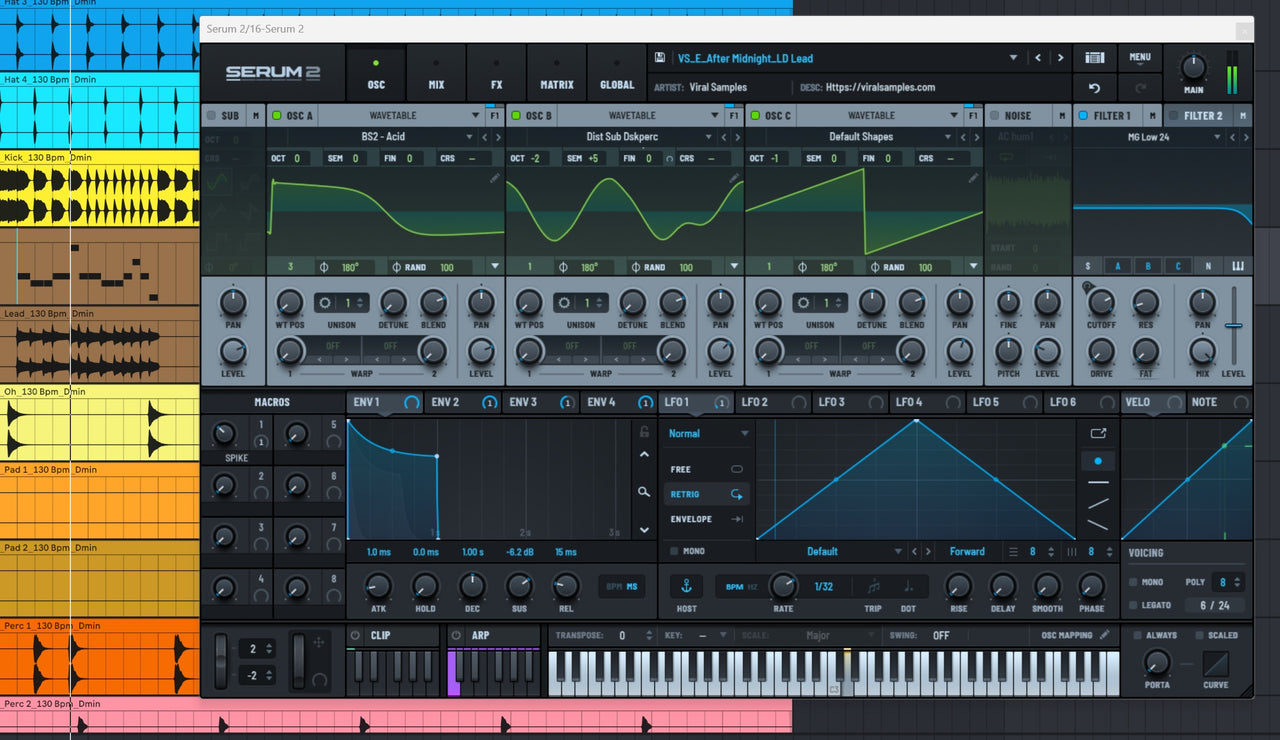Click the Forward LFO direction button

coord(967,551)
